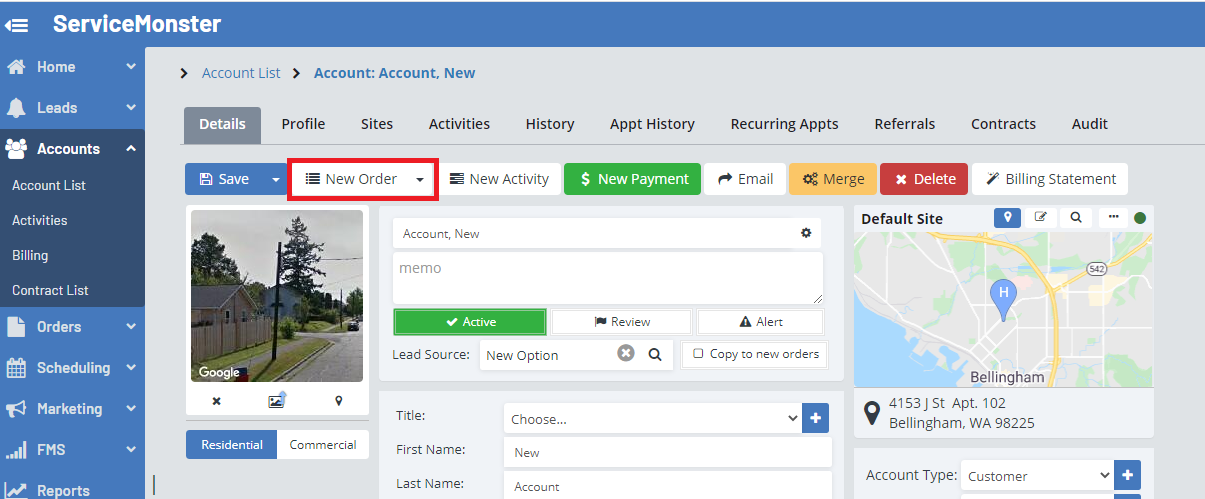Remove street view photo with X icon
The height and width of the screenshot is (499, 1205).
pyautogui.click(x=216, y=401)
